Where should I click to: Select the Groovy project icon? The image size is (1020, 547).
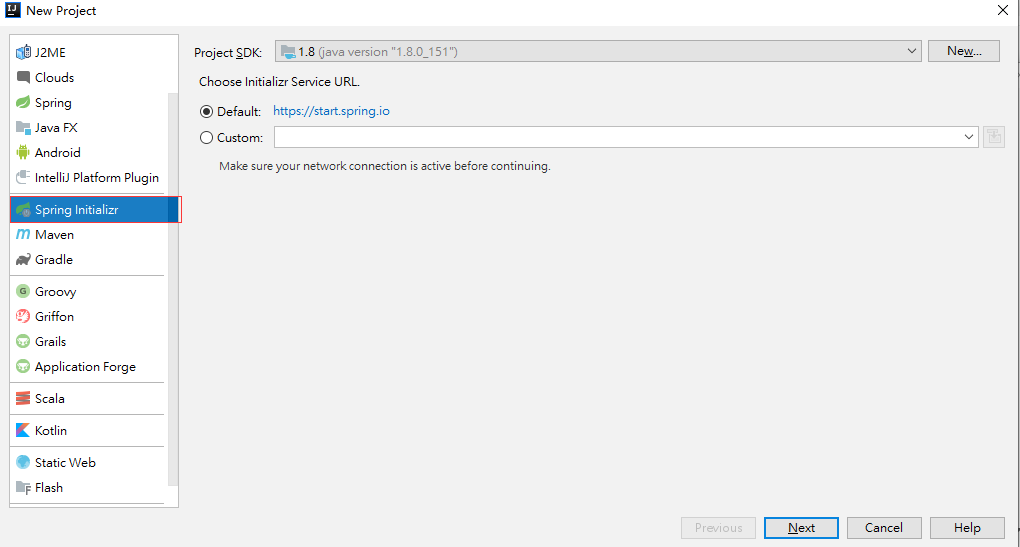[x=24, y=292]
